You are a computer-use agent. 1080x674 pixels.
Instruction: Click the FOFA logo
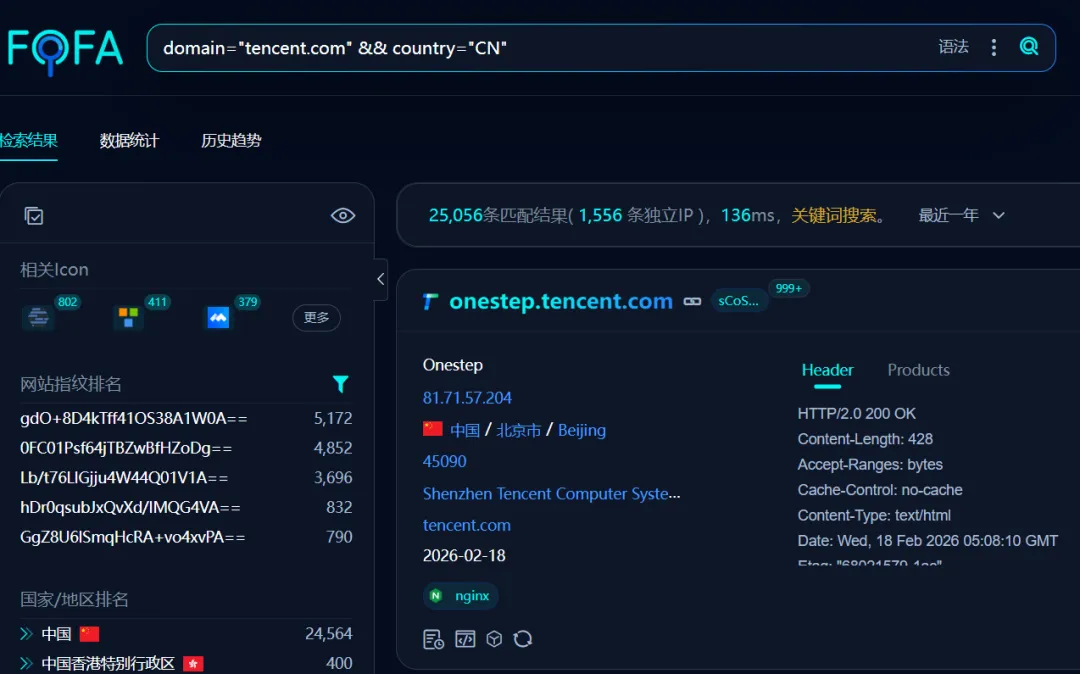click(65, 50)
